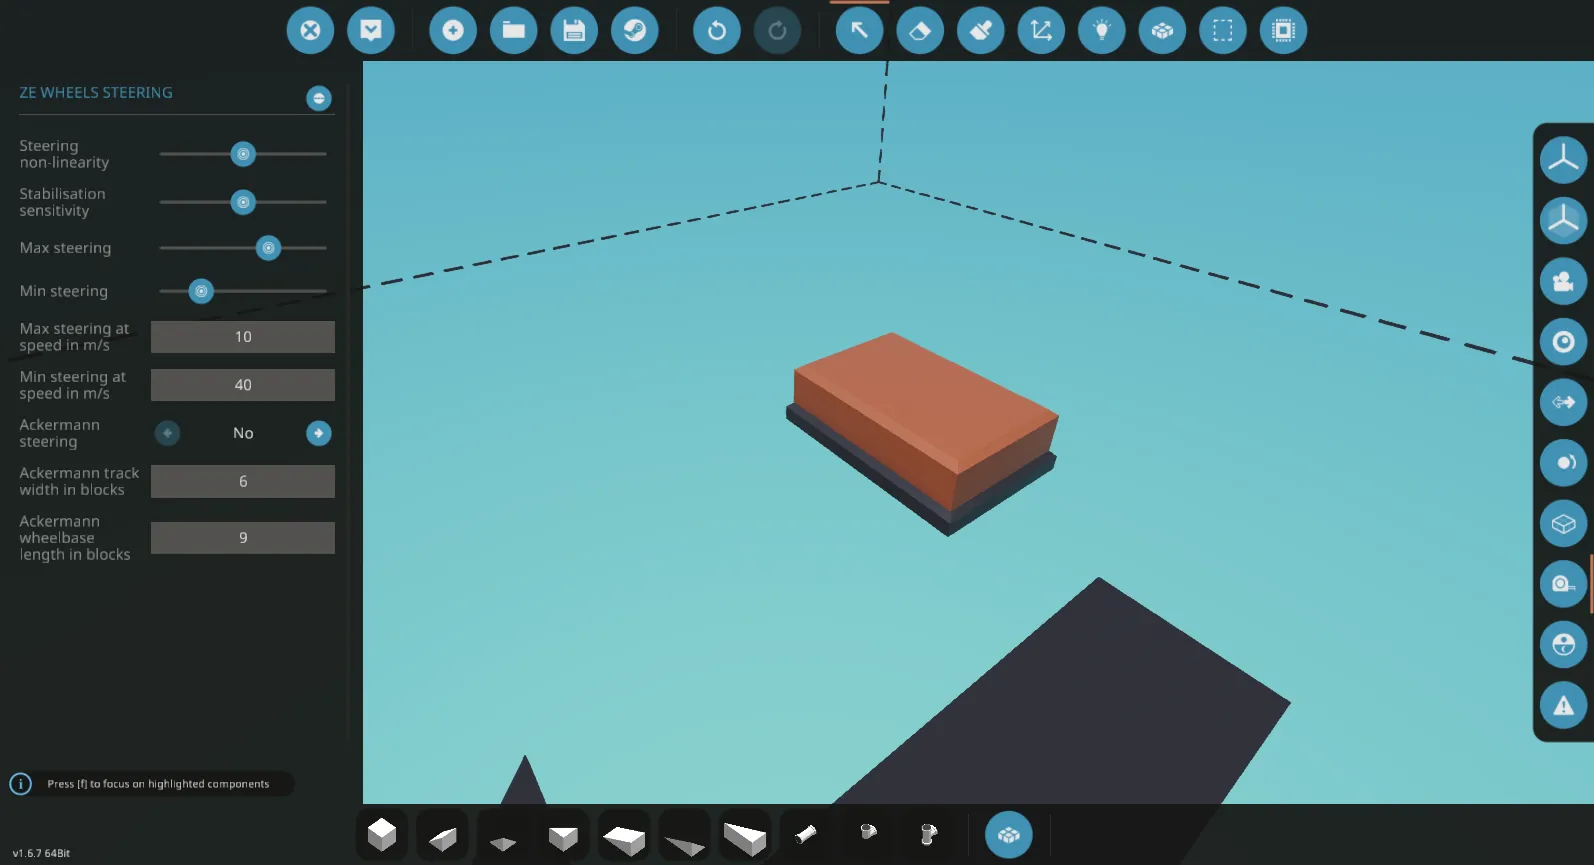Select the eraser delete tool
Viewport: 1594px width, 865px height.
[920, 30]
